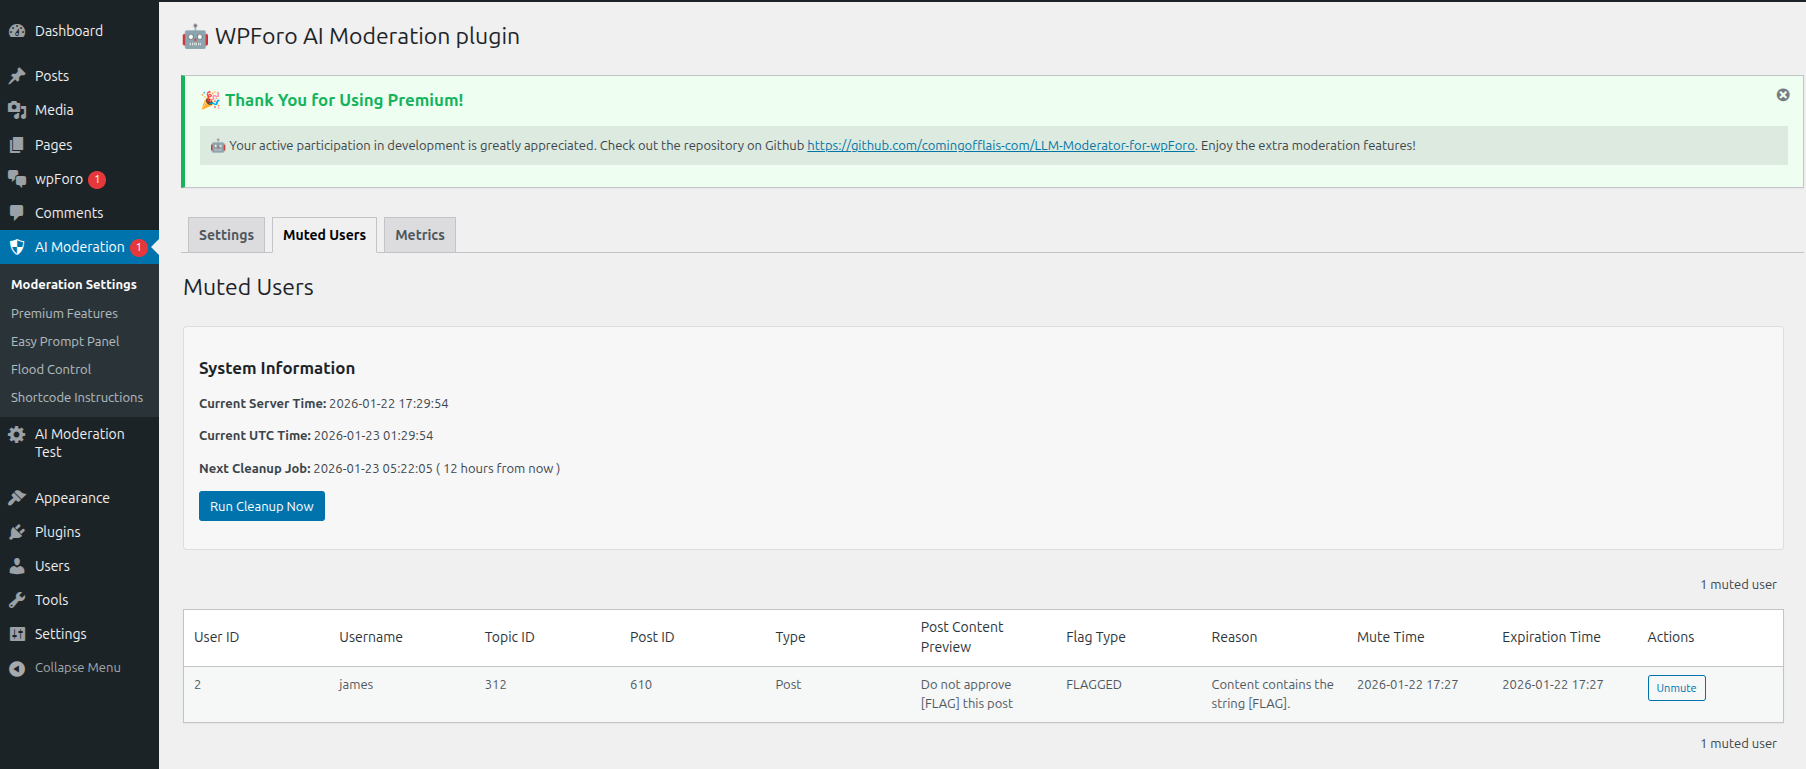1806x769 pixels.
Task: Click the Posts pushpin icon
Action: pyautogui.click(x=17, y=76)
